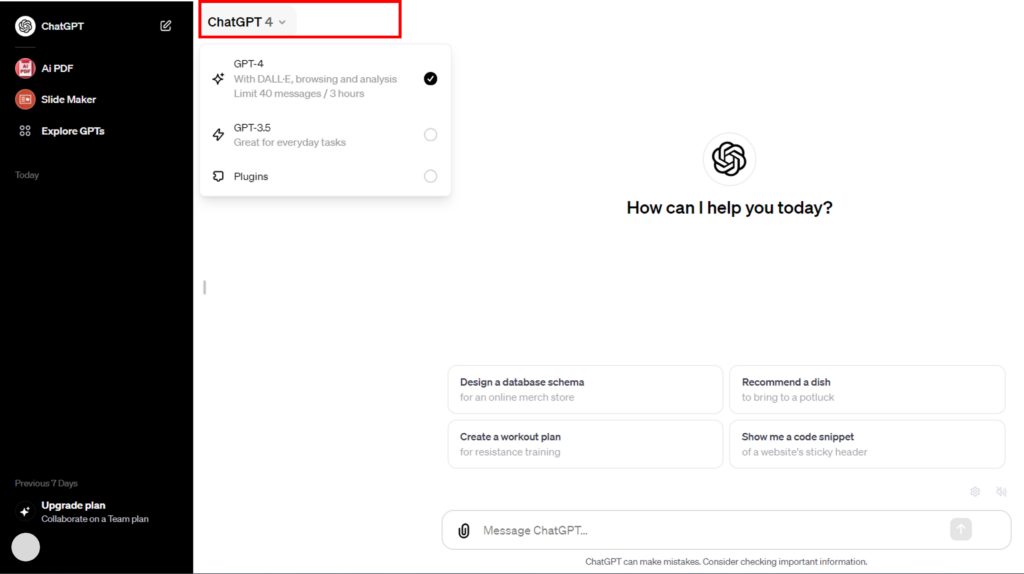Click Show me a code snippet suggestion

tap(867, 444)
